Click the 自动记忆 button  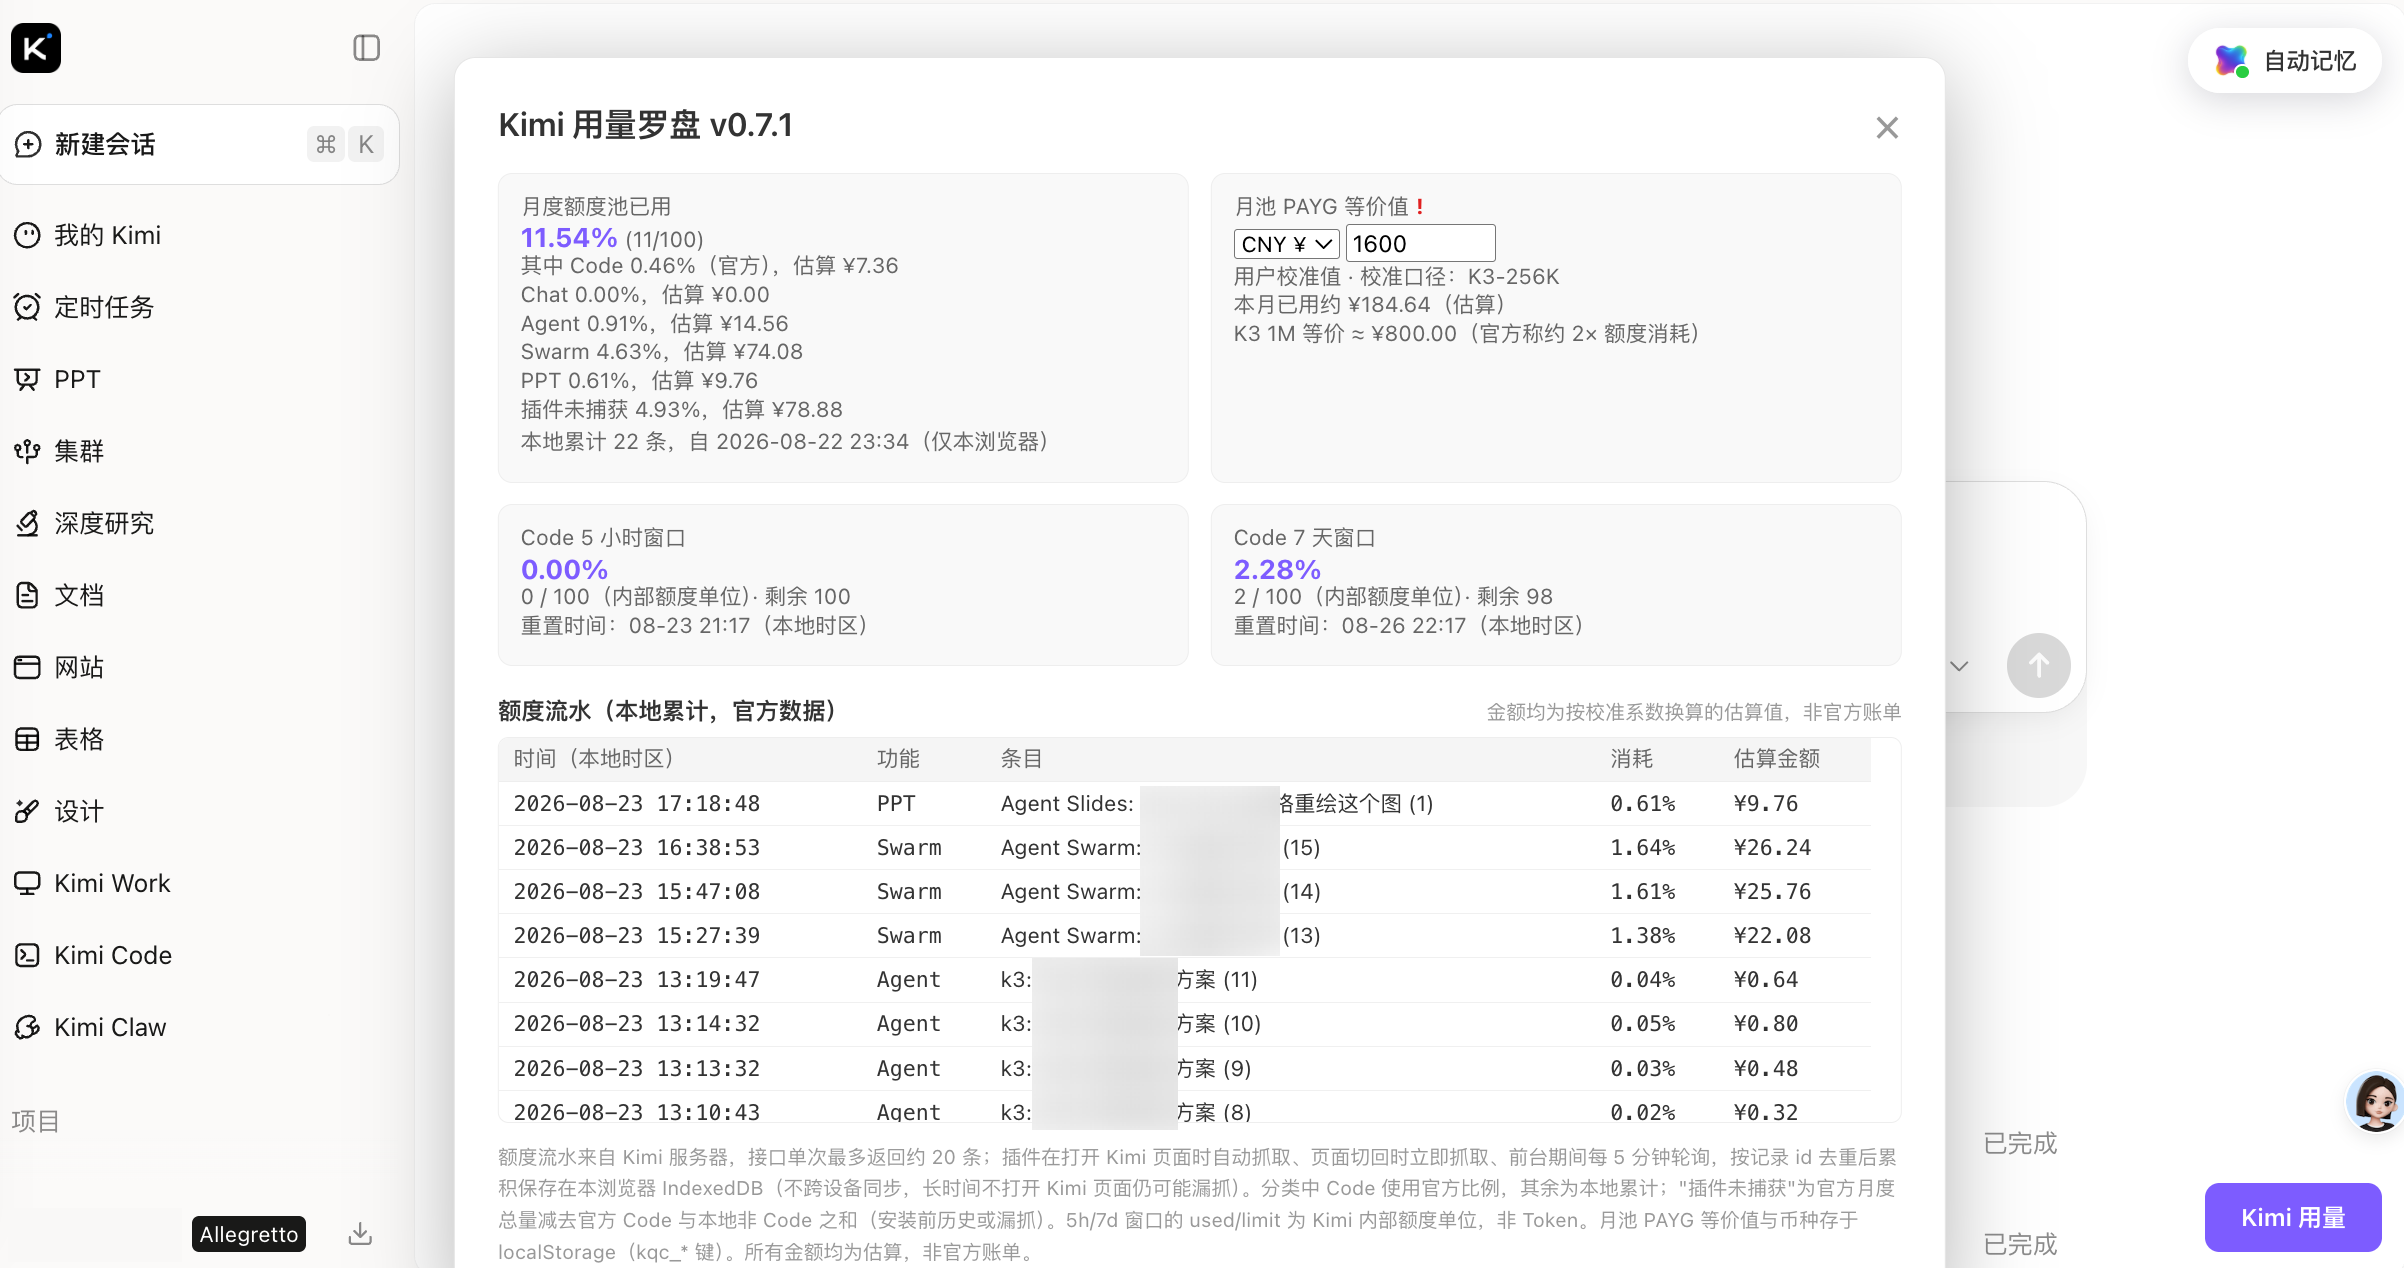click(x=2285, y=61)
